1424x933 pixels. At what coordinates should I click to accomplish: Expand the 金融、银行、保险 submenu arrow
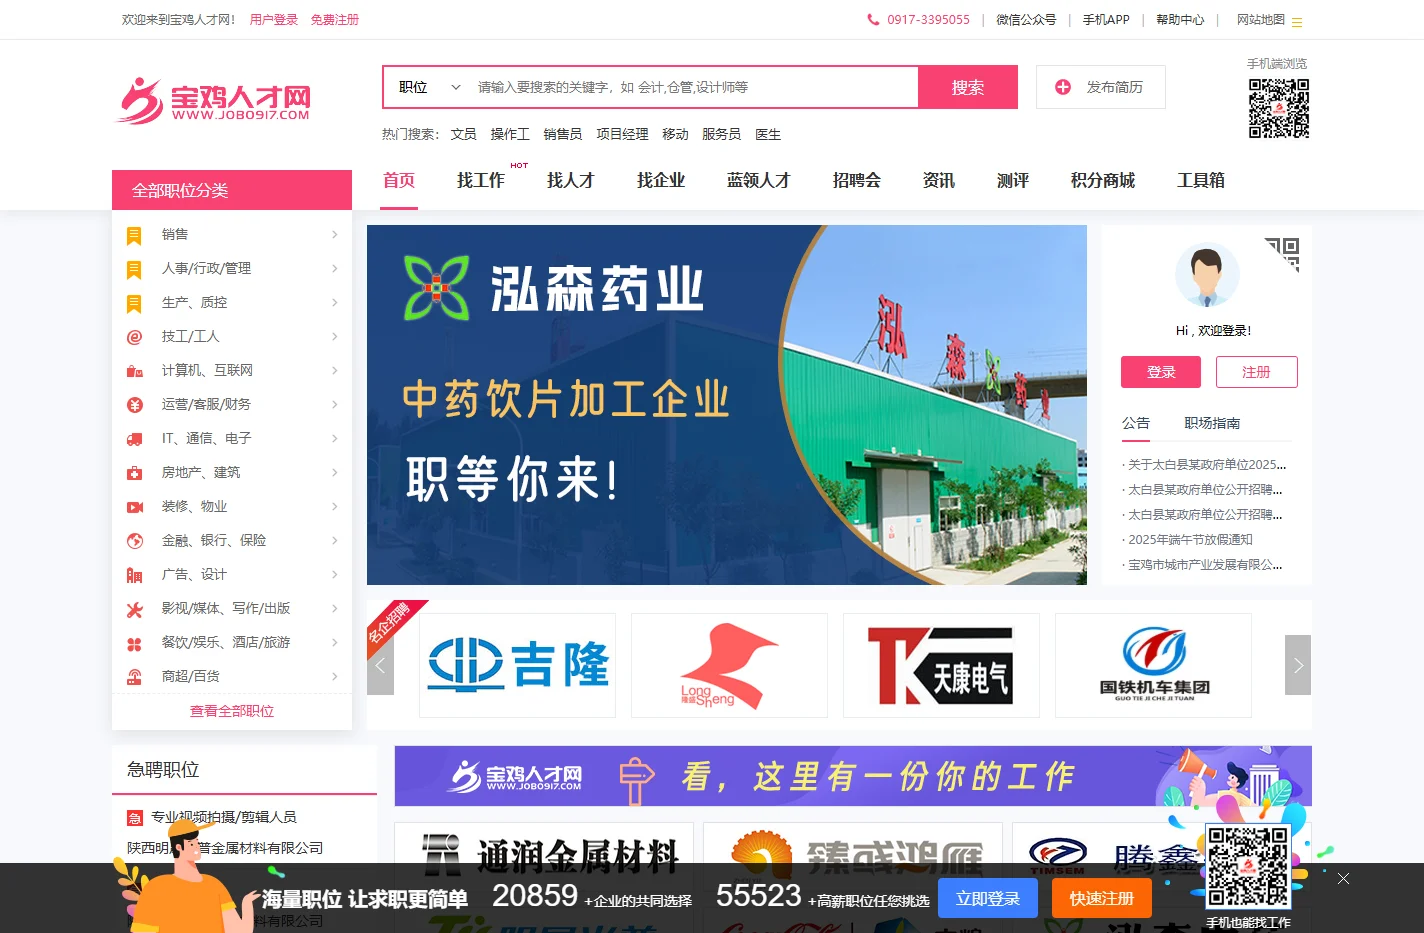tap(334, 540)
